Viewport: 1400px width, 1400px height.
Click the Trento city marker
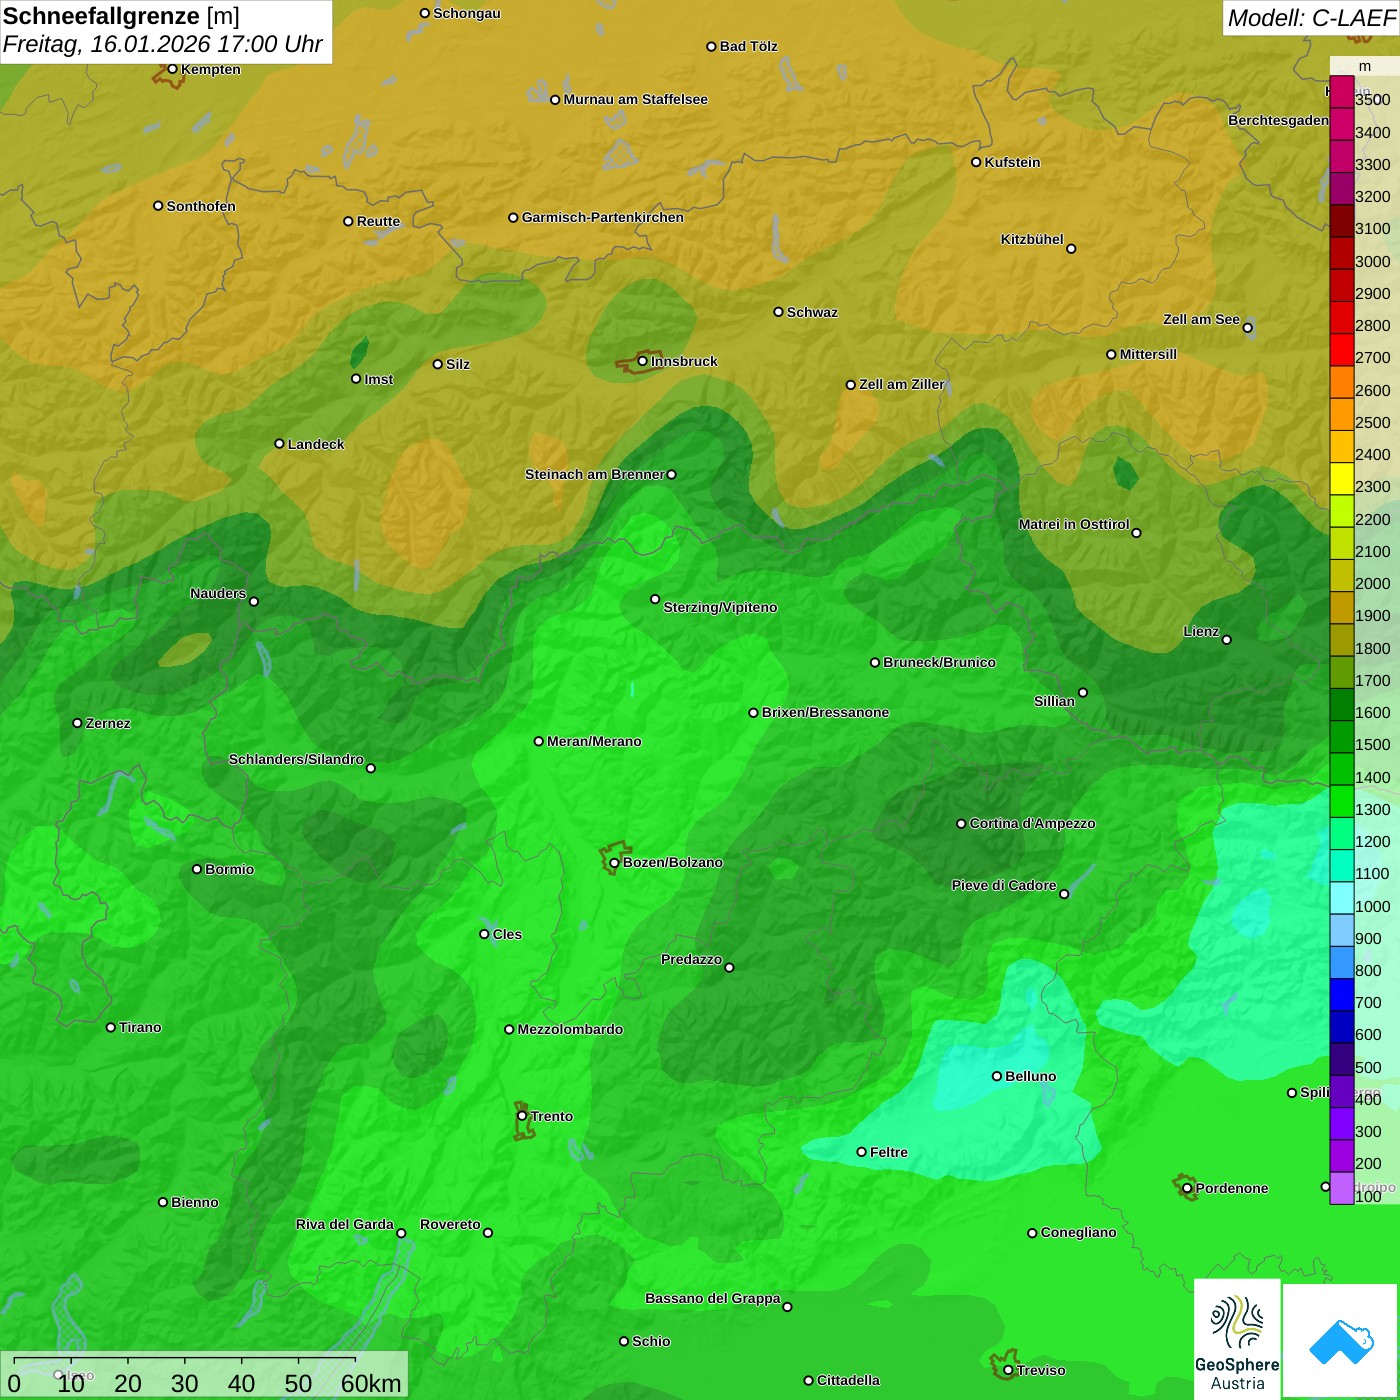pyautogui.click(x=522, y=1116)
